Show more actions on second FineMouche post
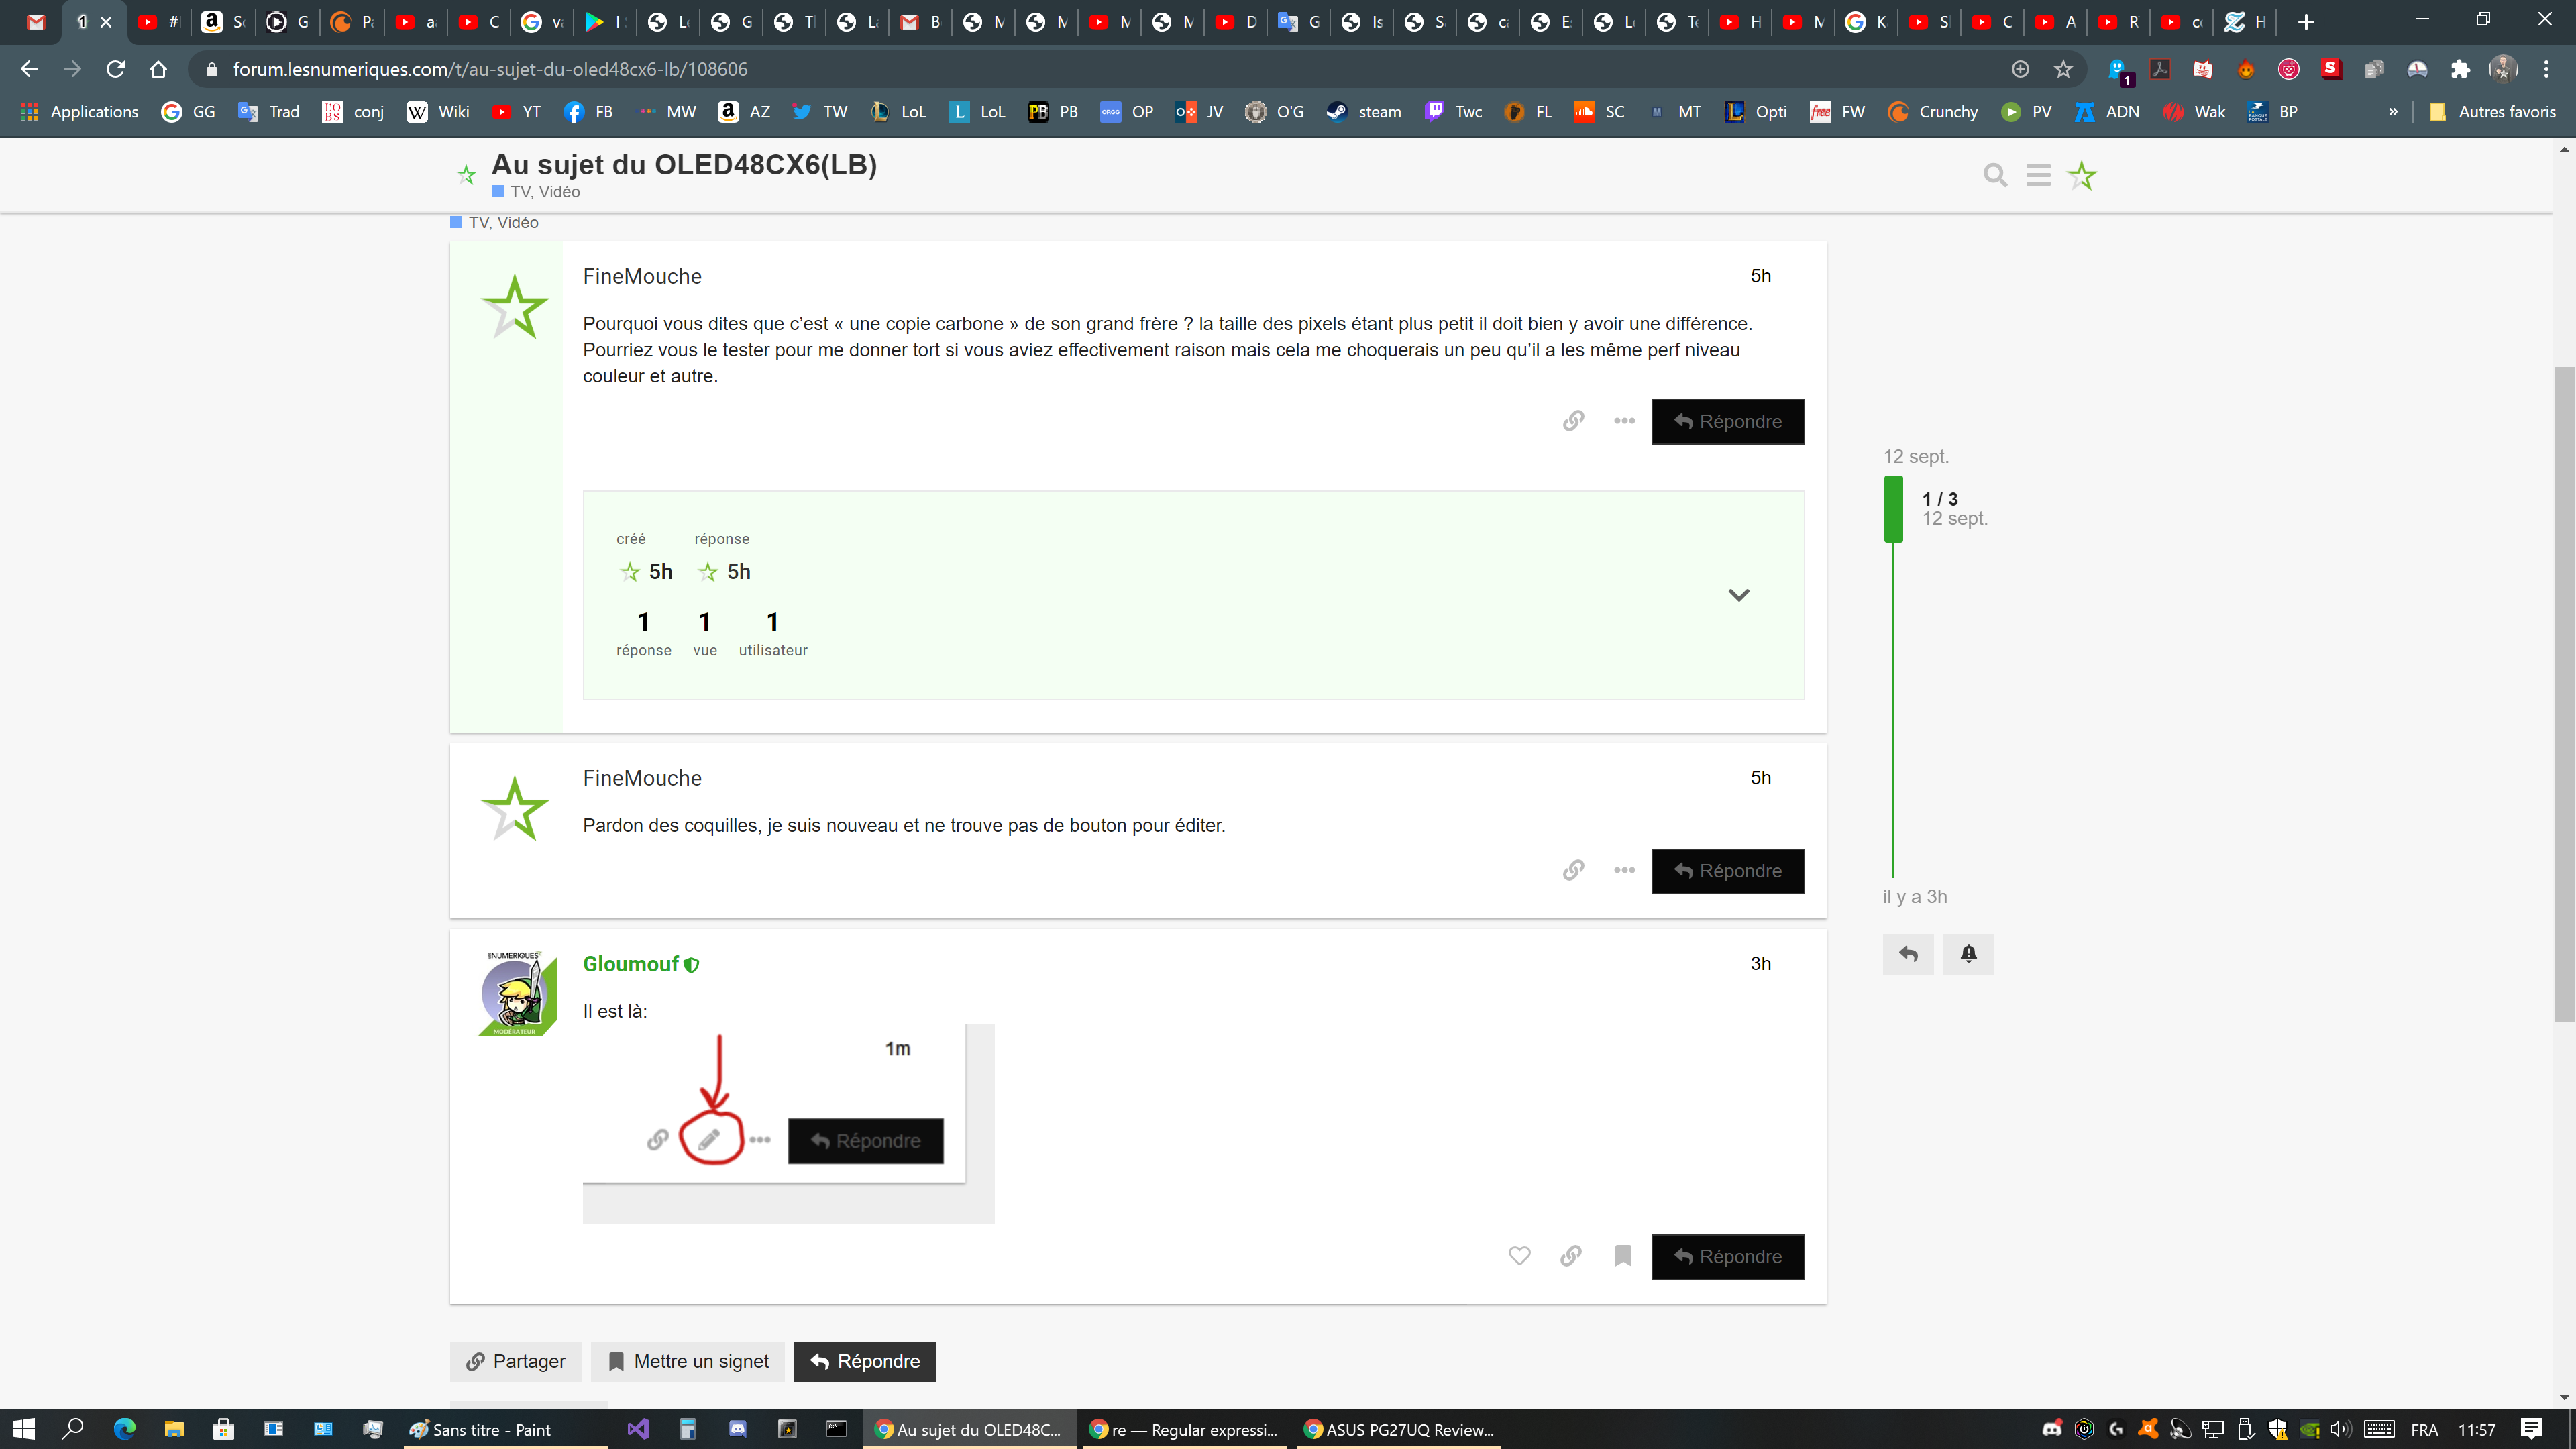The height and width of the screenshot is (1449, 2576). (1624, 870)
